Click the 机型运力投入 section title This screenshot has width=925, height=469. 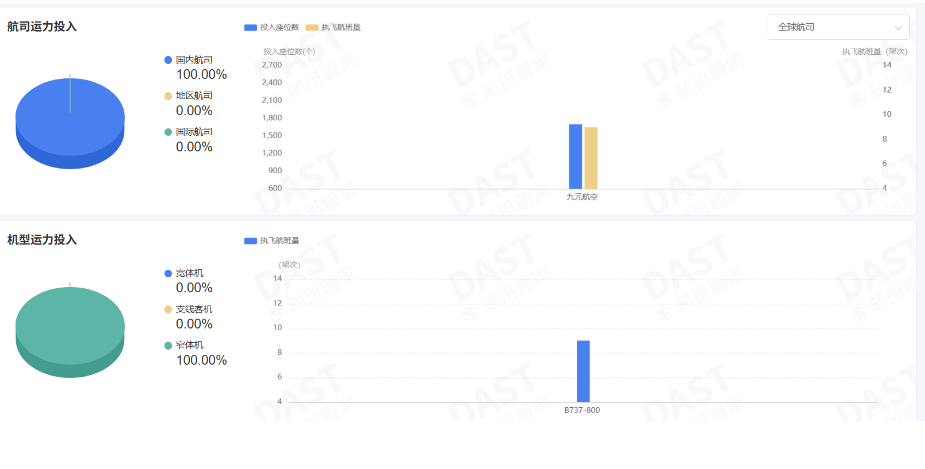point(42,240)
